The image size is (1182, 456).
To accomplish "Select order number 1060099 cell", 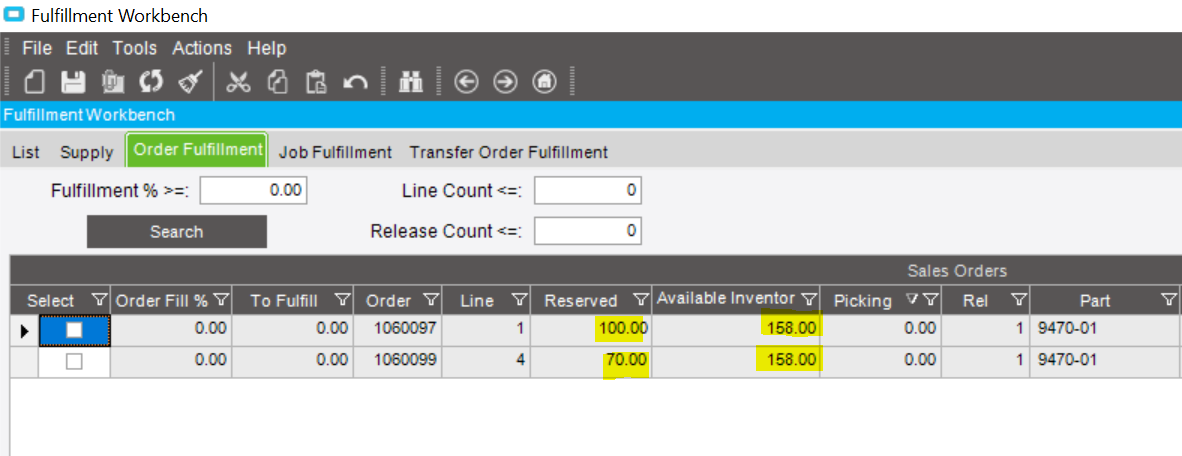I will coord(398,362).
